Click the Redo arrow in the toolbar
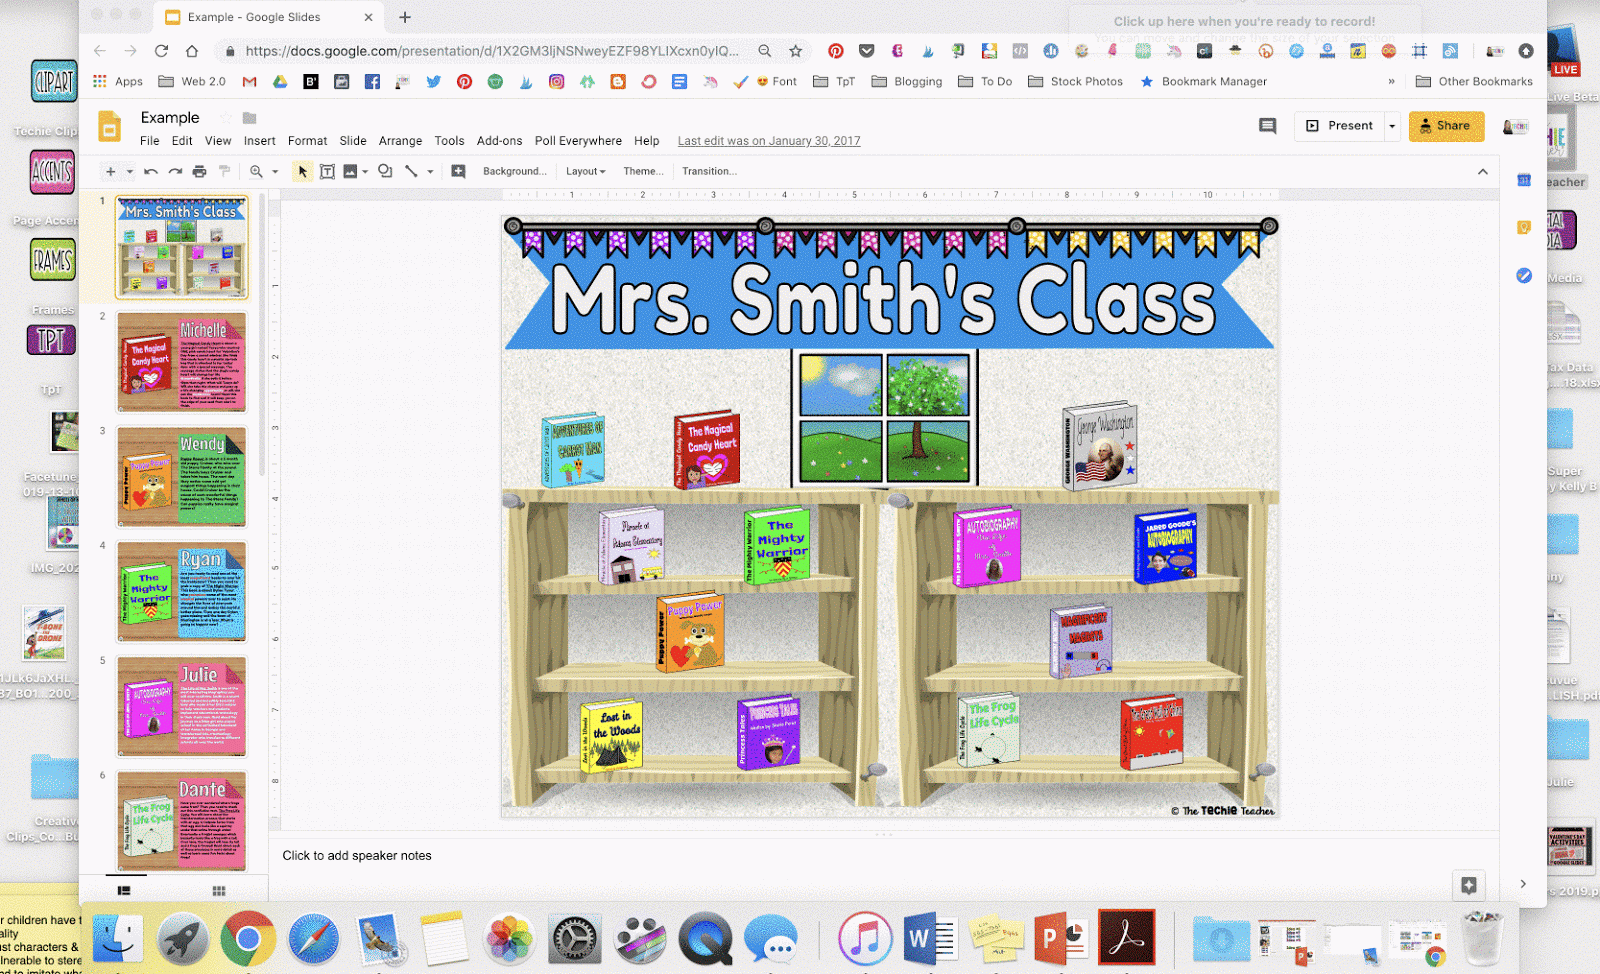This screenshot has width=1600, height=974. 175,172
